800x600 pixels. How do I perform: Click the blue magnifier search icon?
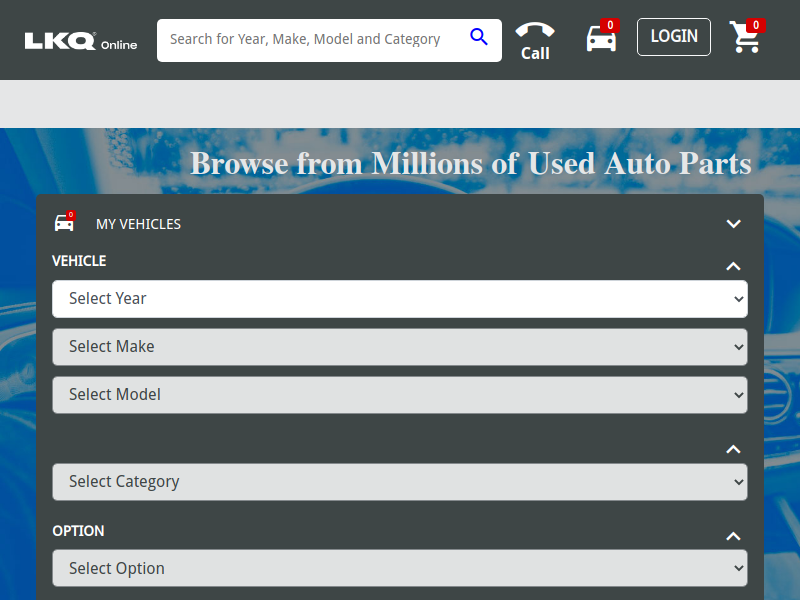[479, 38]
